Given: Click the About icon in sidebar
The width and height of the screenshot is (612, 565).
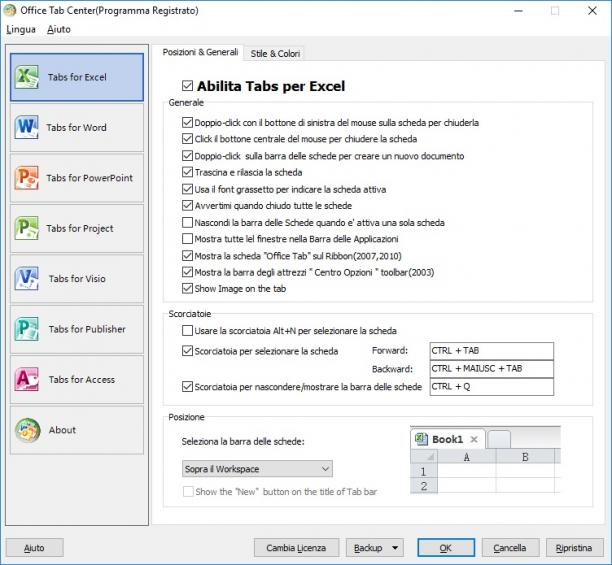Looking at the screenshot, I should click(x=27, y=430).
